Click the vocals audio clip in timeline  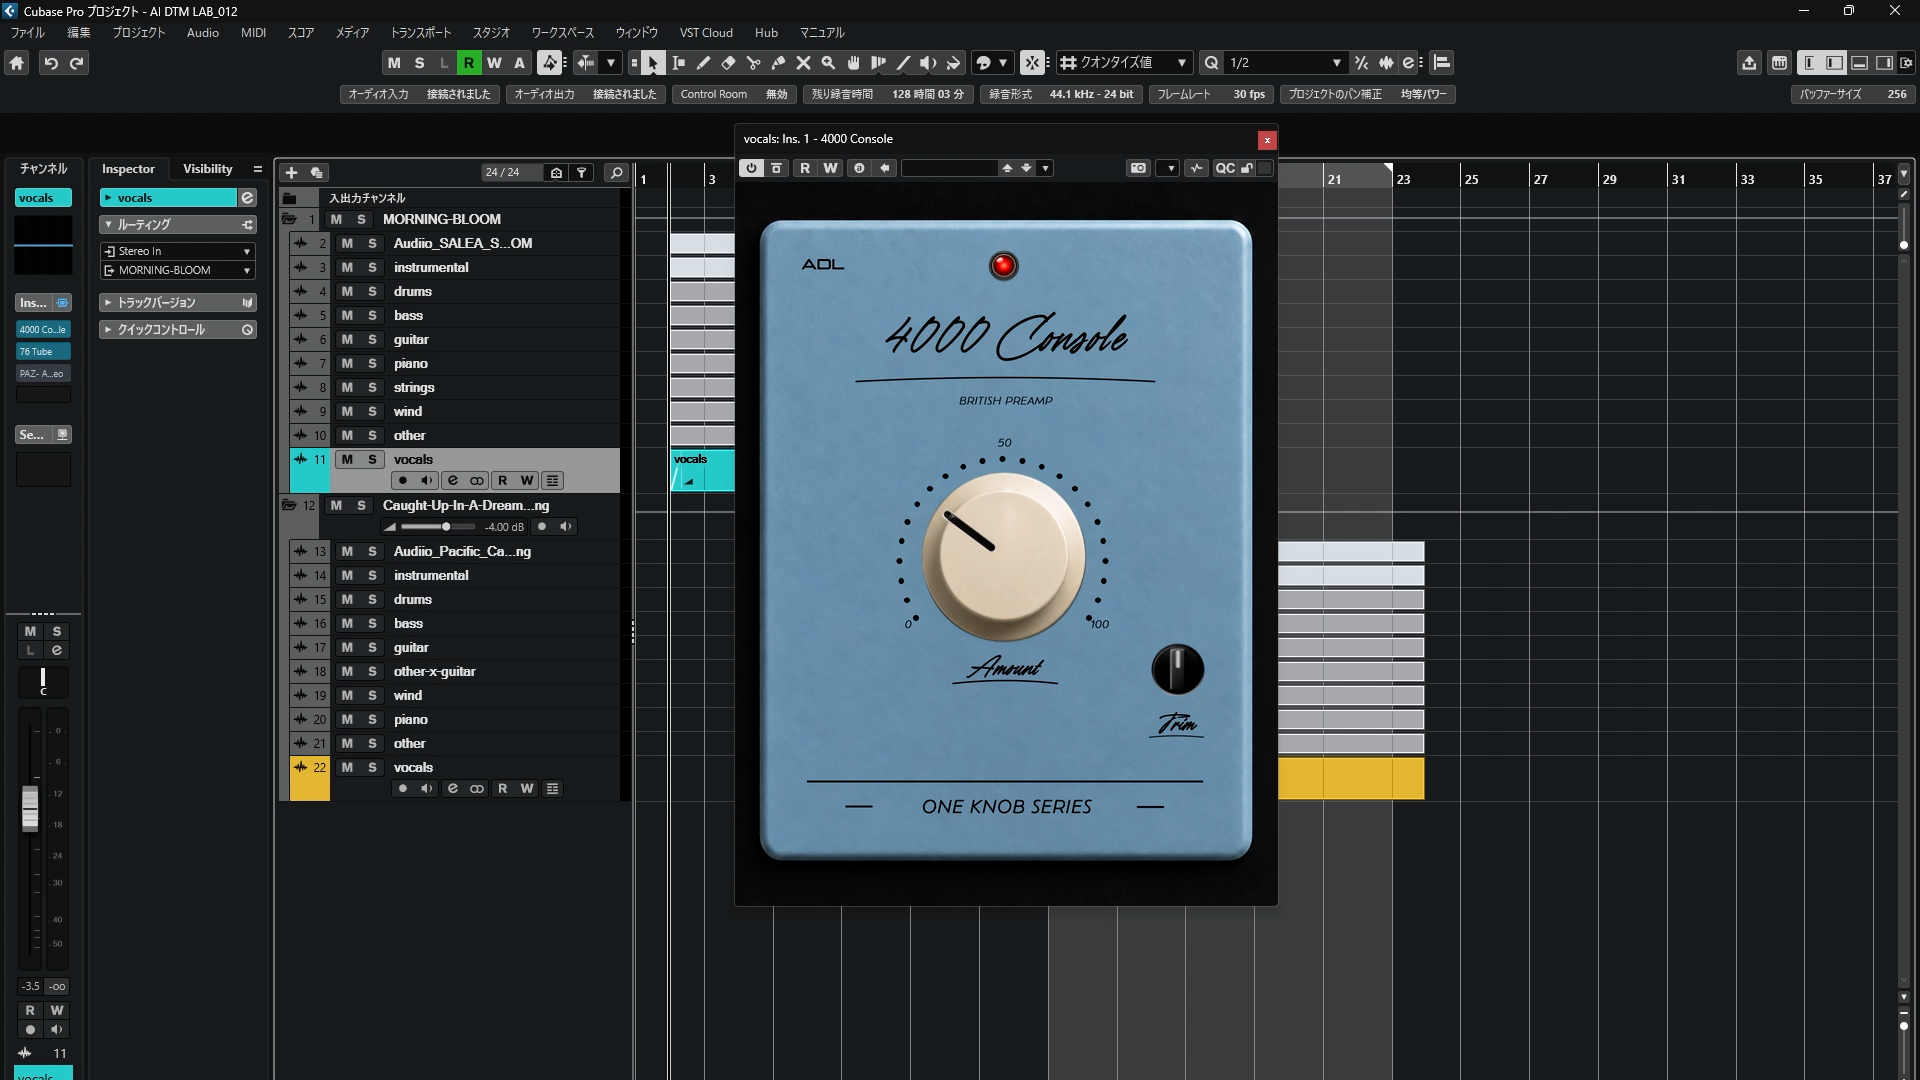point(702,470)
